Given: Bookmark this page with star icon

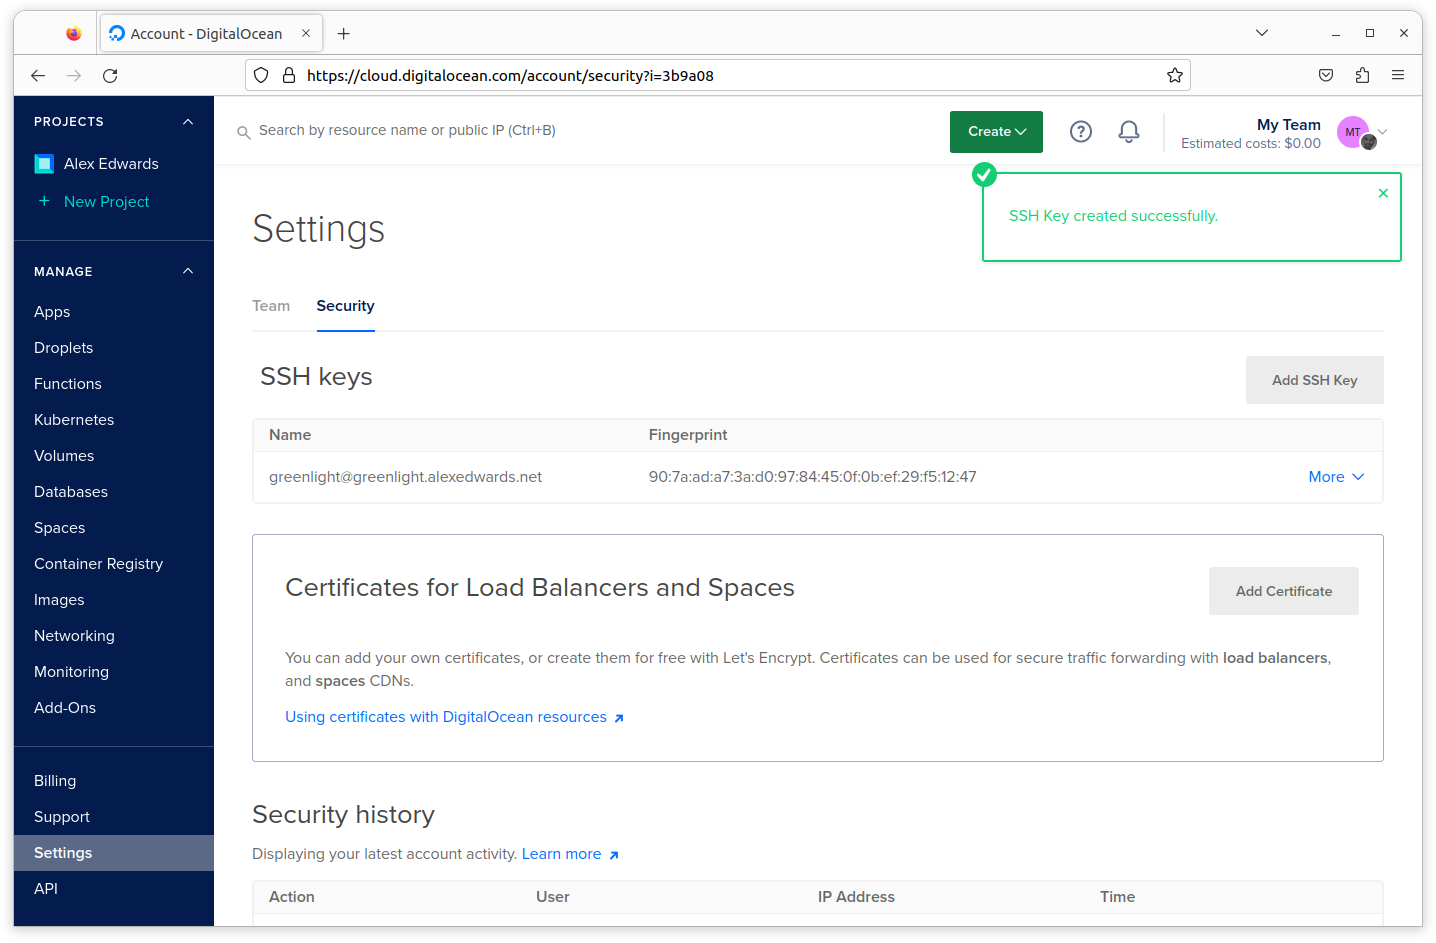Looking at the screenshot, I should pos(1174,75).
